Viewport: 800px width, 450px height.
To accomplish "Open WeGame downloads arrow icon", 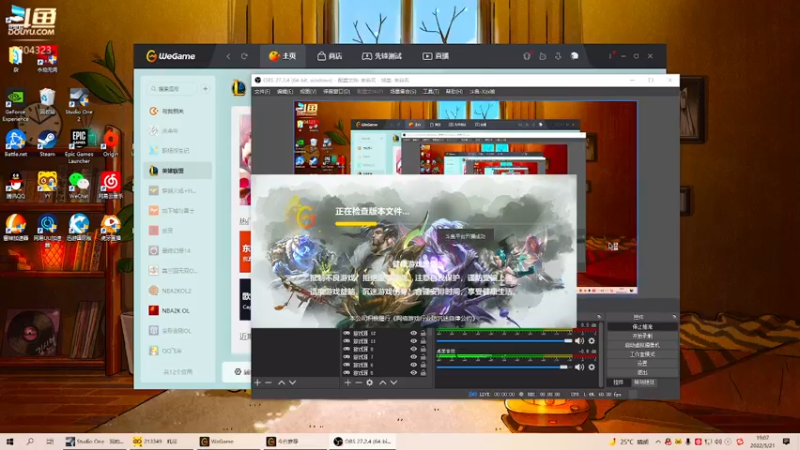I will point(558,56).
